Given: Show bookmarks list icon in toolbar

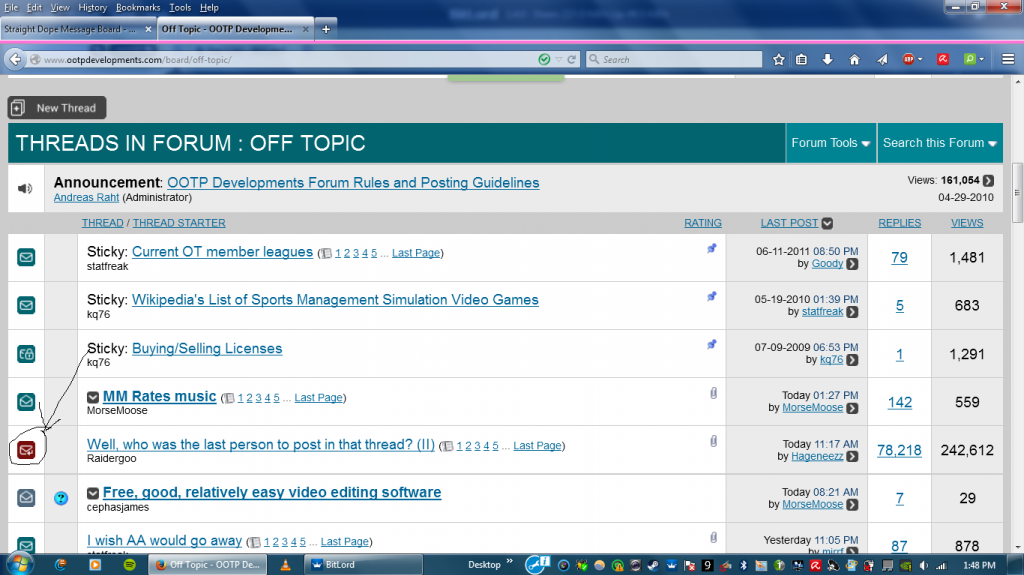Looking at the screenshot, I should [801, 59].
